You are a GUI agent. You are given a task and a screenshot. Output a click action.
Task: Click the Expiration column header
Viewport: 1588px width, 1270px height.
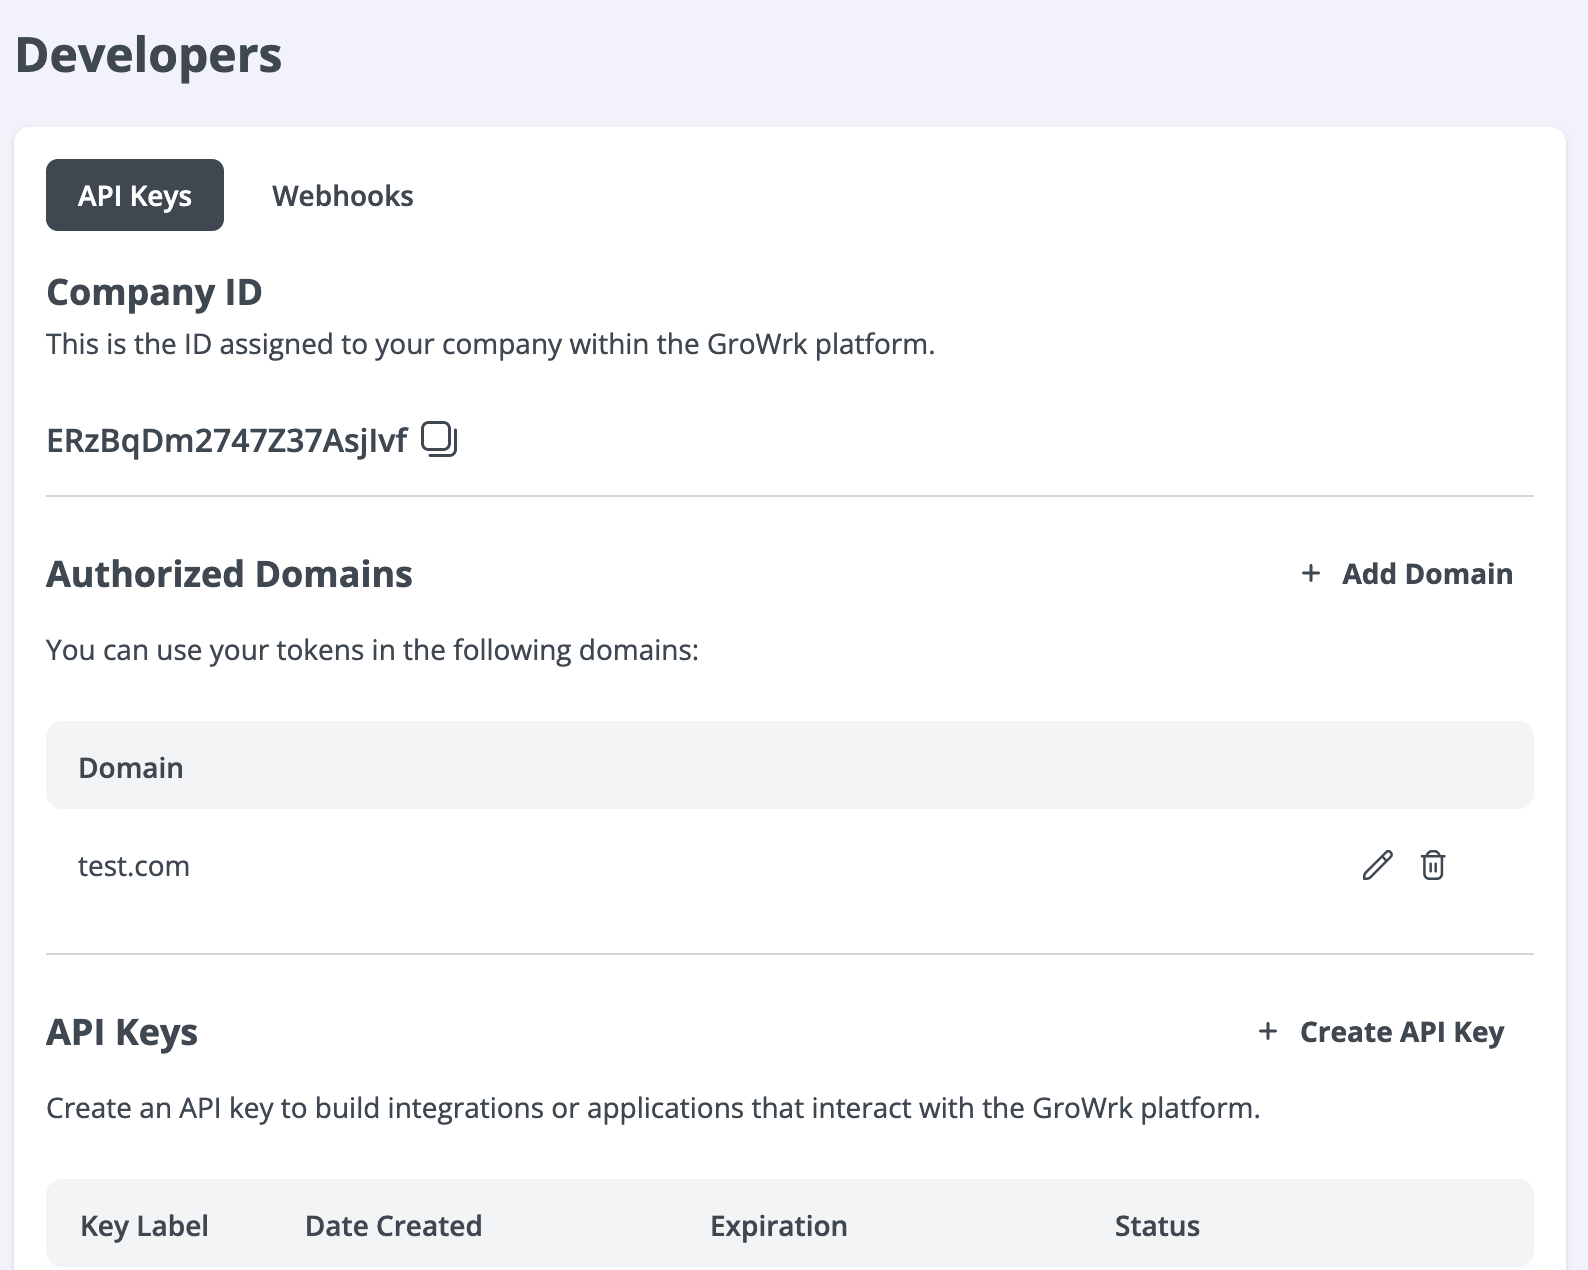point(778,1226)
